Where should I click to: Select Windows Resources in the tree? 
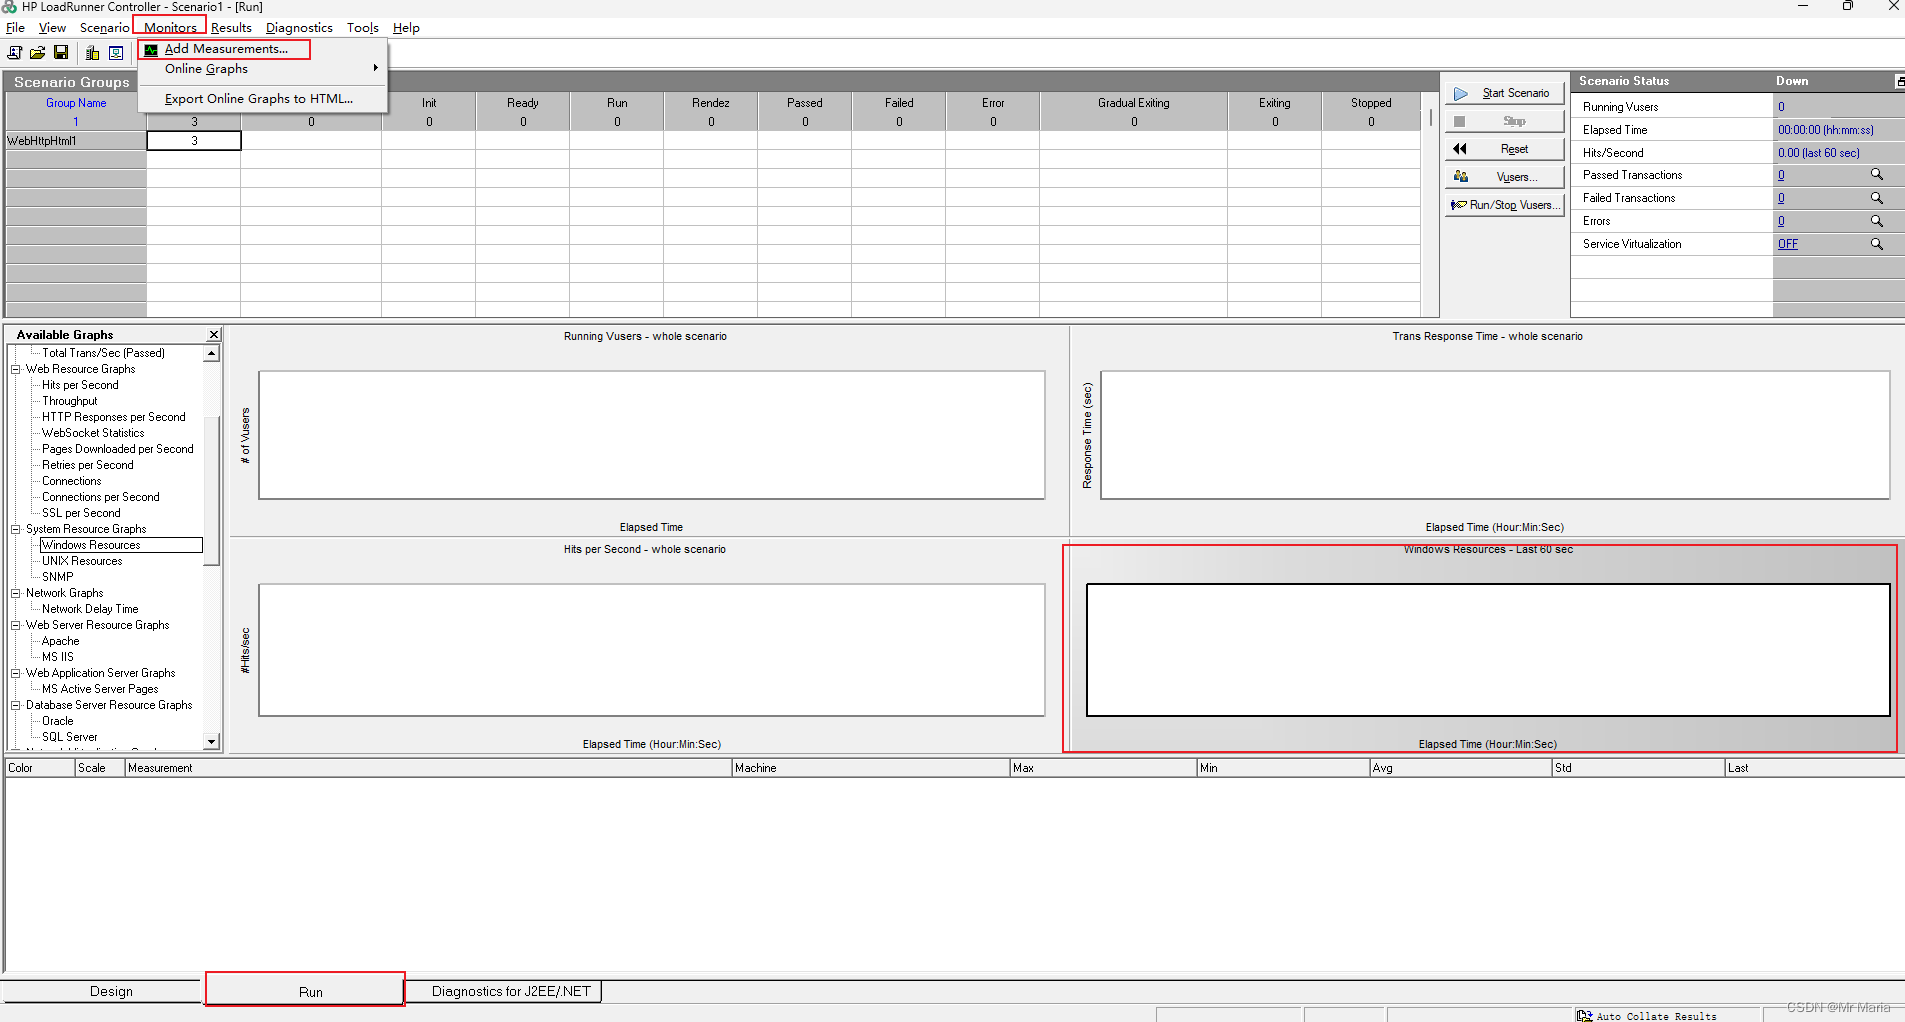pos(91,545)
